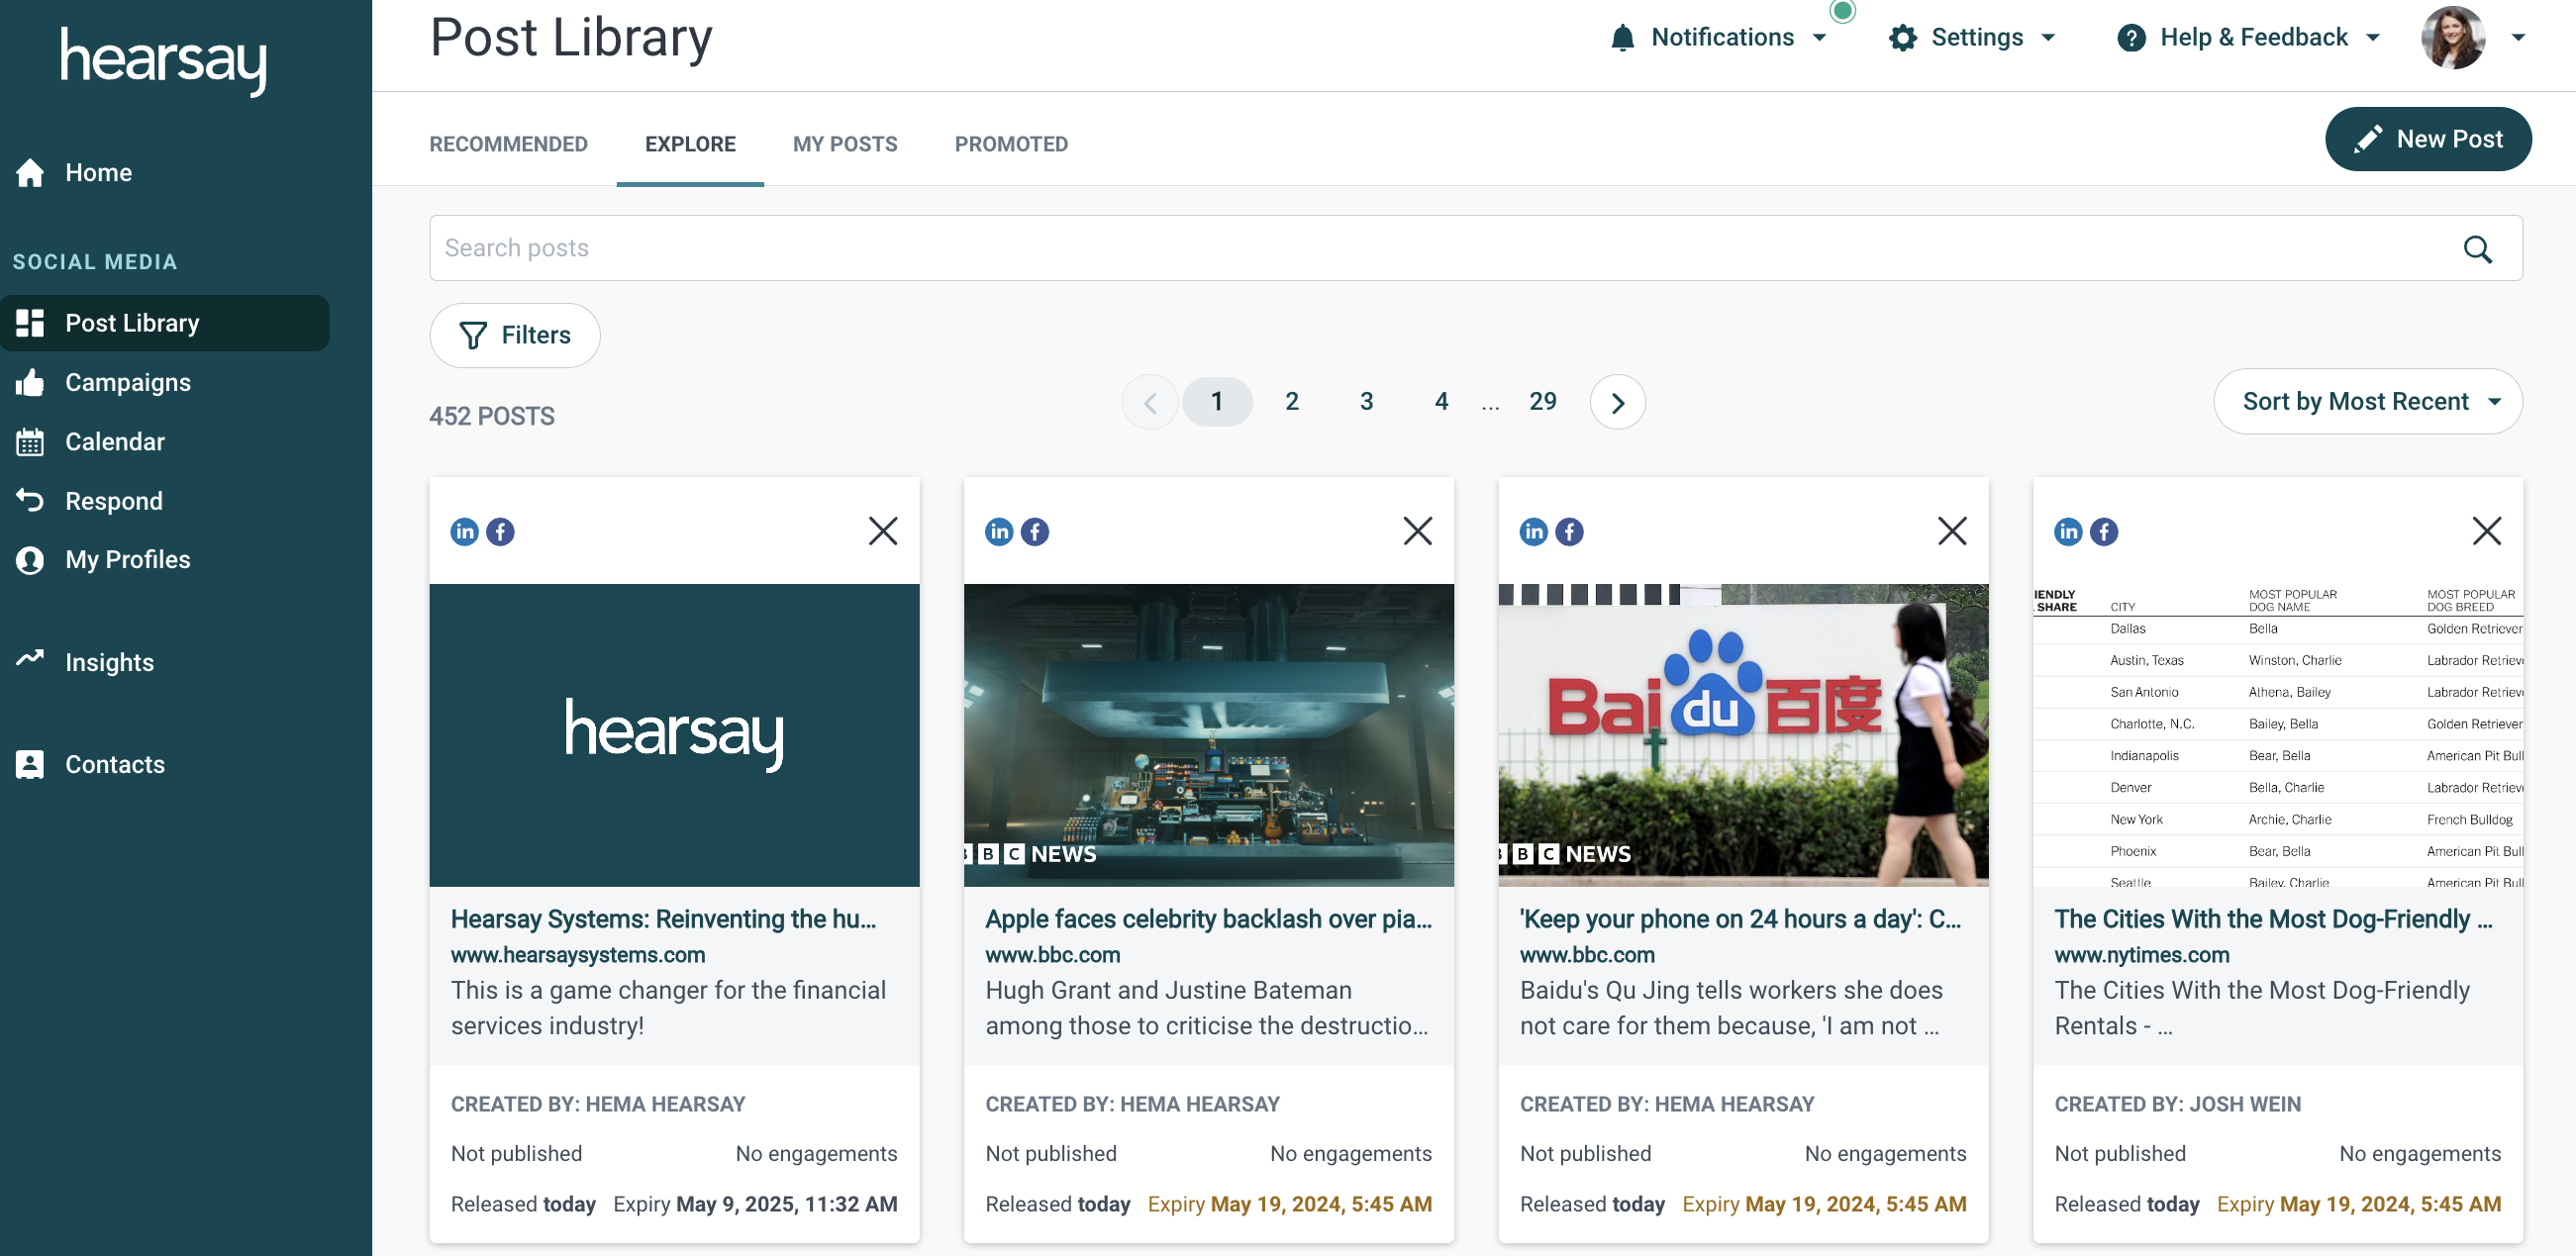Select current page 1
The height and width of the screenshot is (1256, 2576).
tap(1217, 402)
